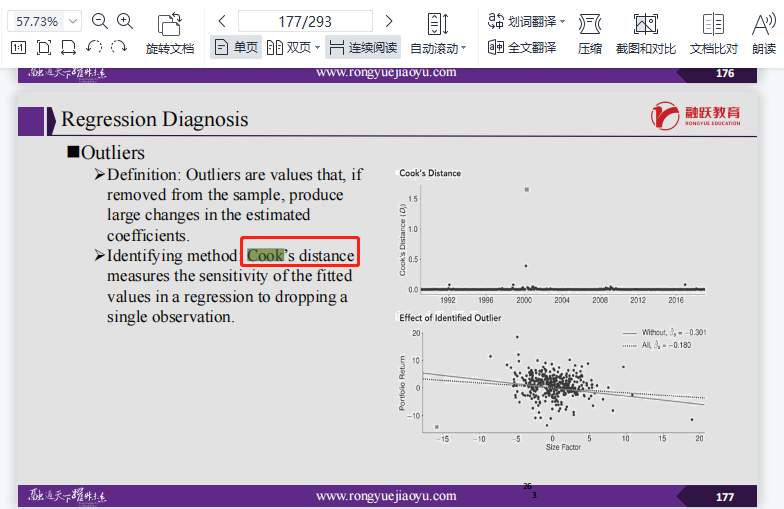Toggle 双页 double page view

(x=294, y=47)
